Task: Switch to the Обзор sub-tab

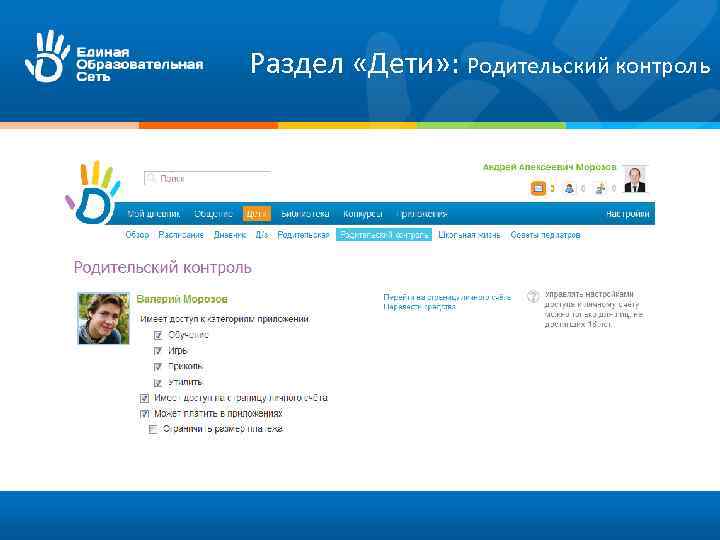Action: click(137, 235)
